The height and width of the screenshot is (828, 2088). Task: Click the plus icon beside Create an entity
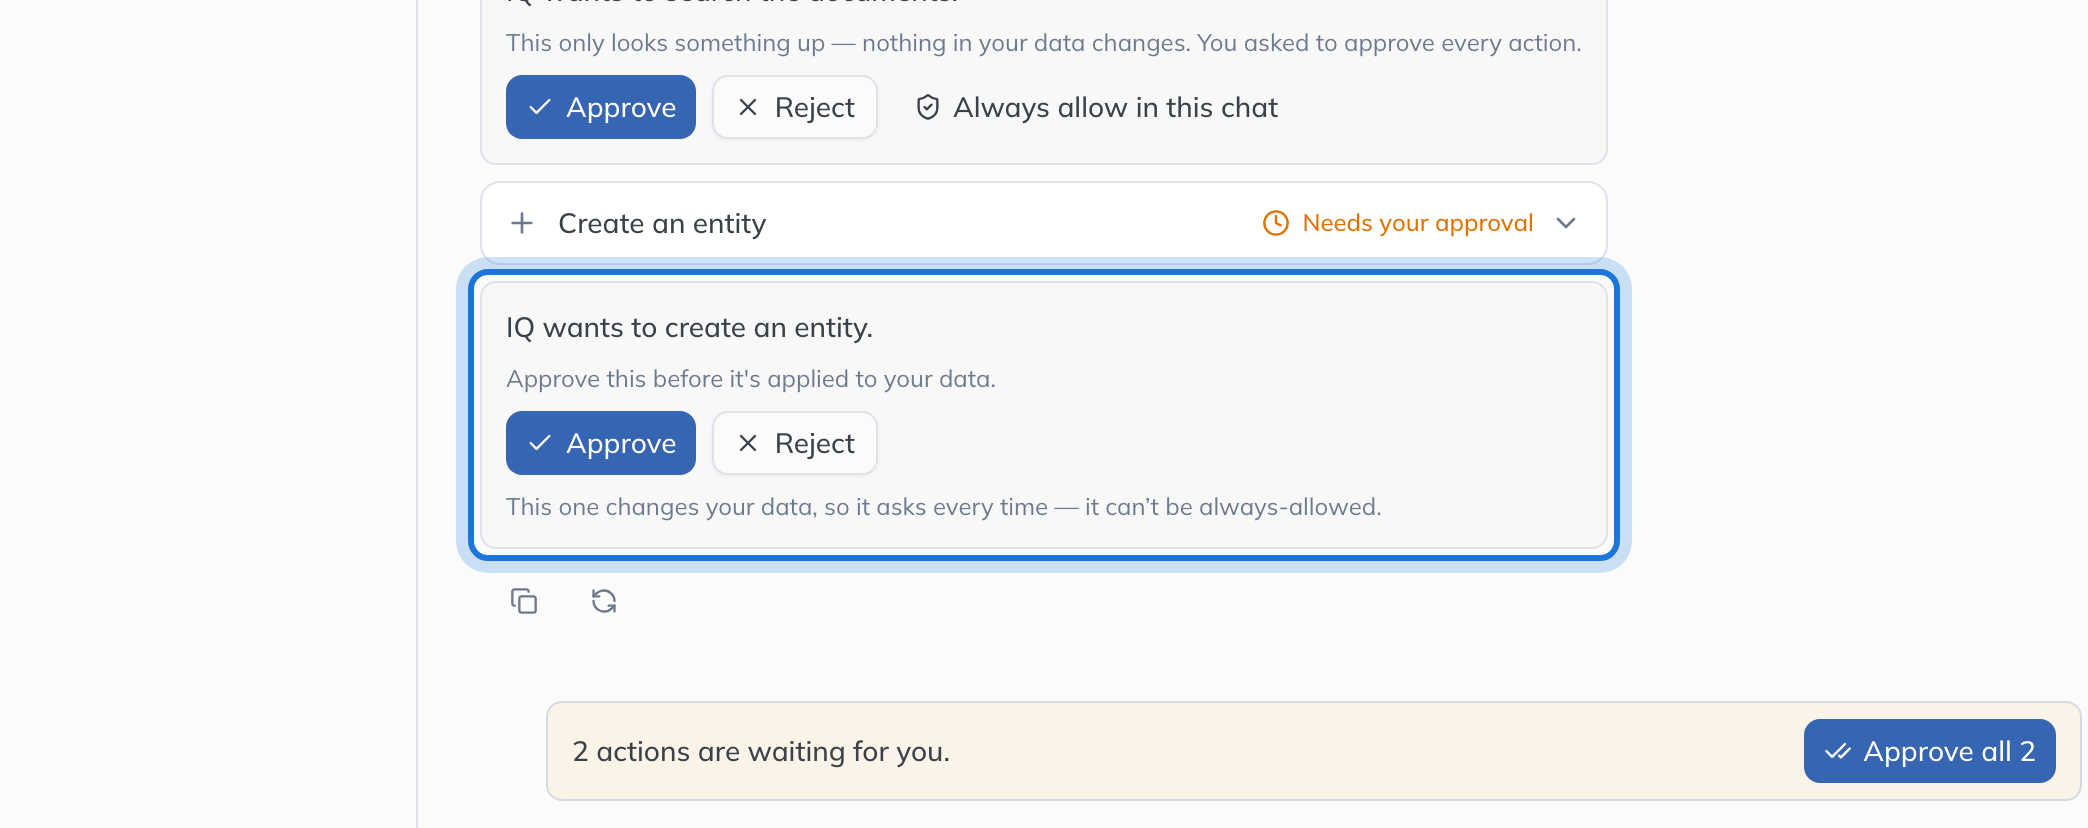(522, 223)
